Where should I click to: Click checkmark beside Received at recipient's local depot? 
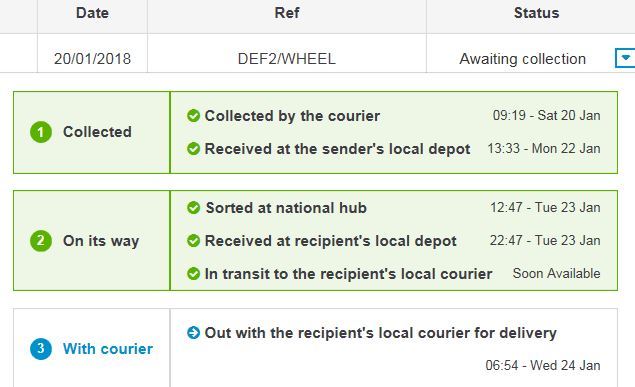click(x=194, y=241)
